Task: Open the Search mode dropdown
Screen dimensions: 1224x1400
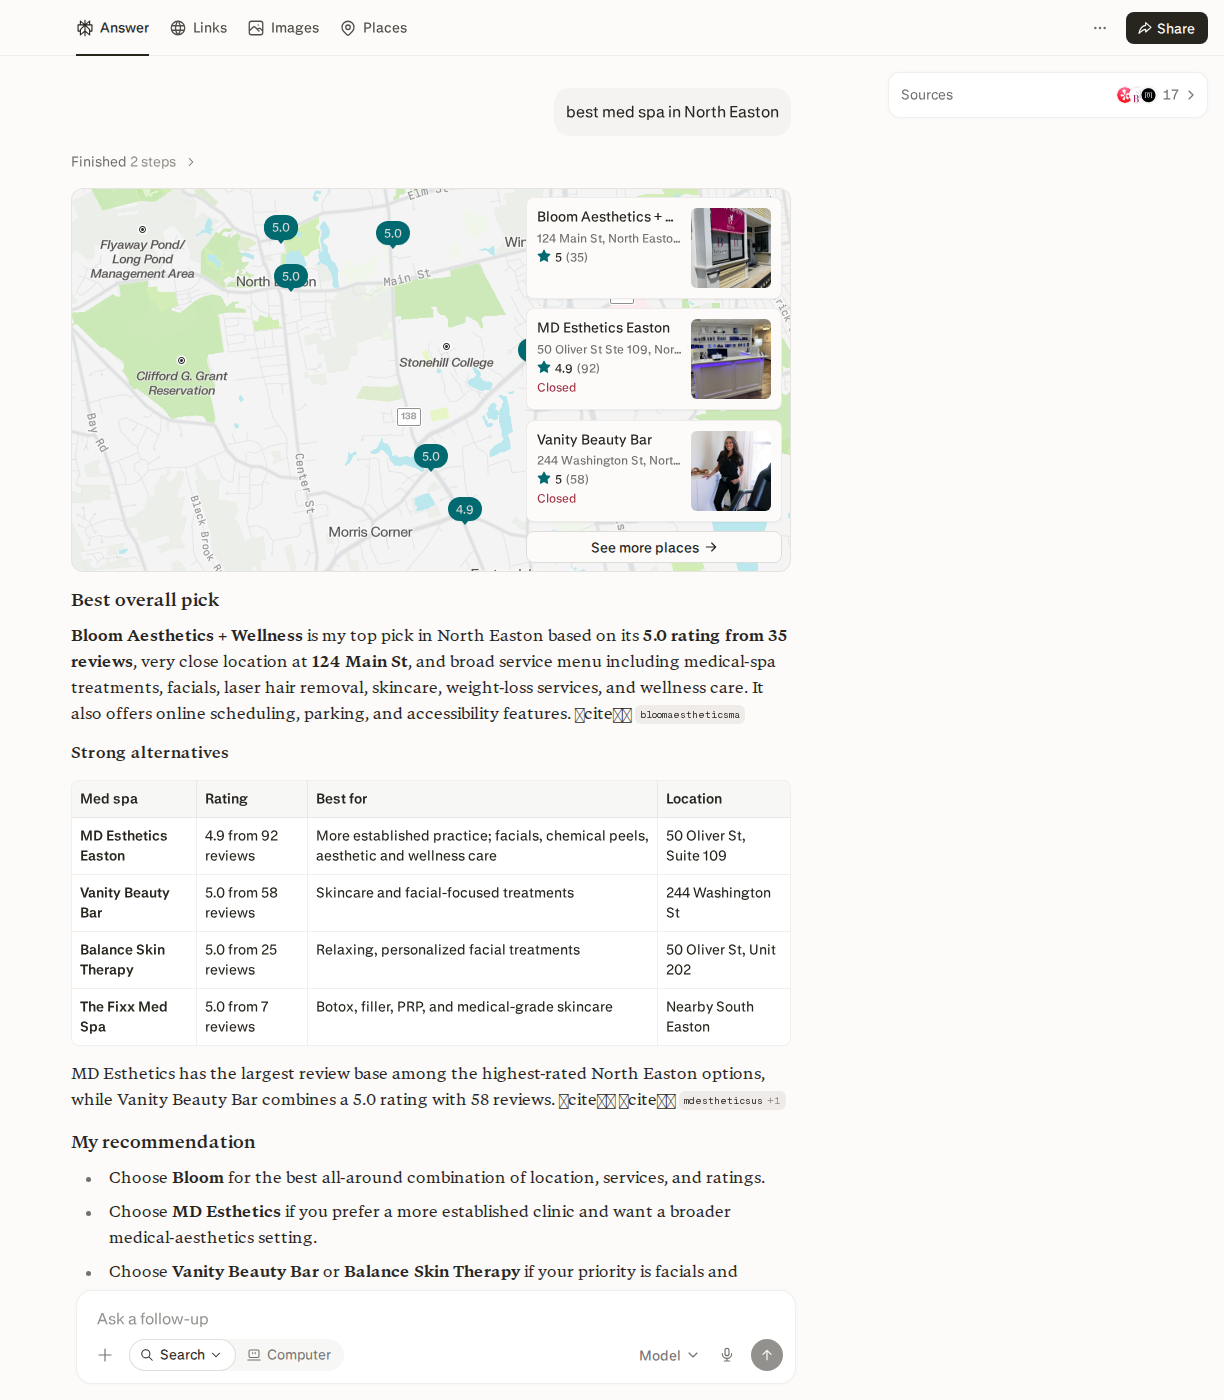Action: (182, 1355)
